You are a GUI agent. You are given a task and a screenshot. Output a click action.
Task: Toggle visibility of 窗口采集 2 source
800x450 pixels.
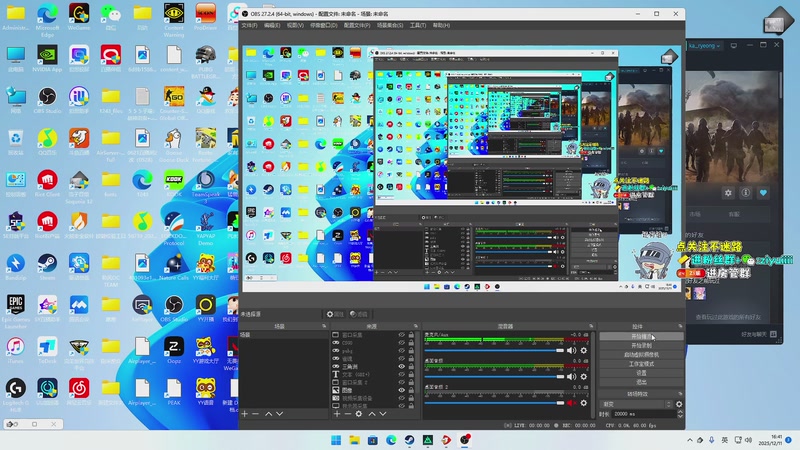pos(402,382)
